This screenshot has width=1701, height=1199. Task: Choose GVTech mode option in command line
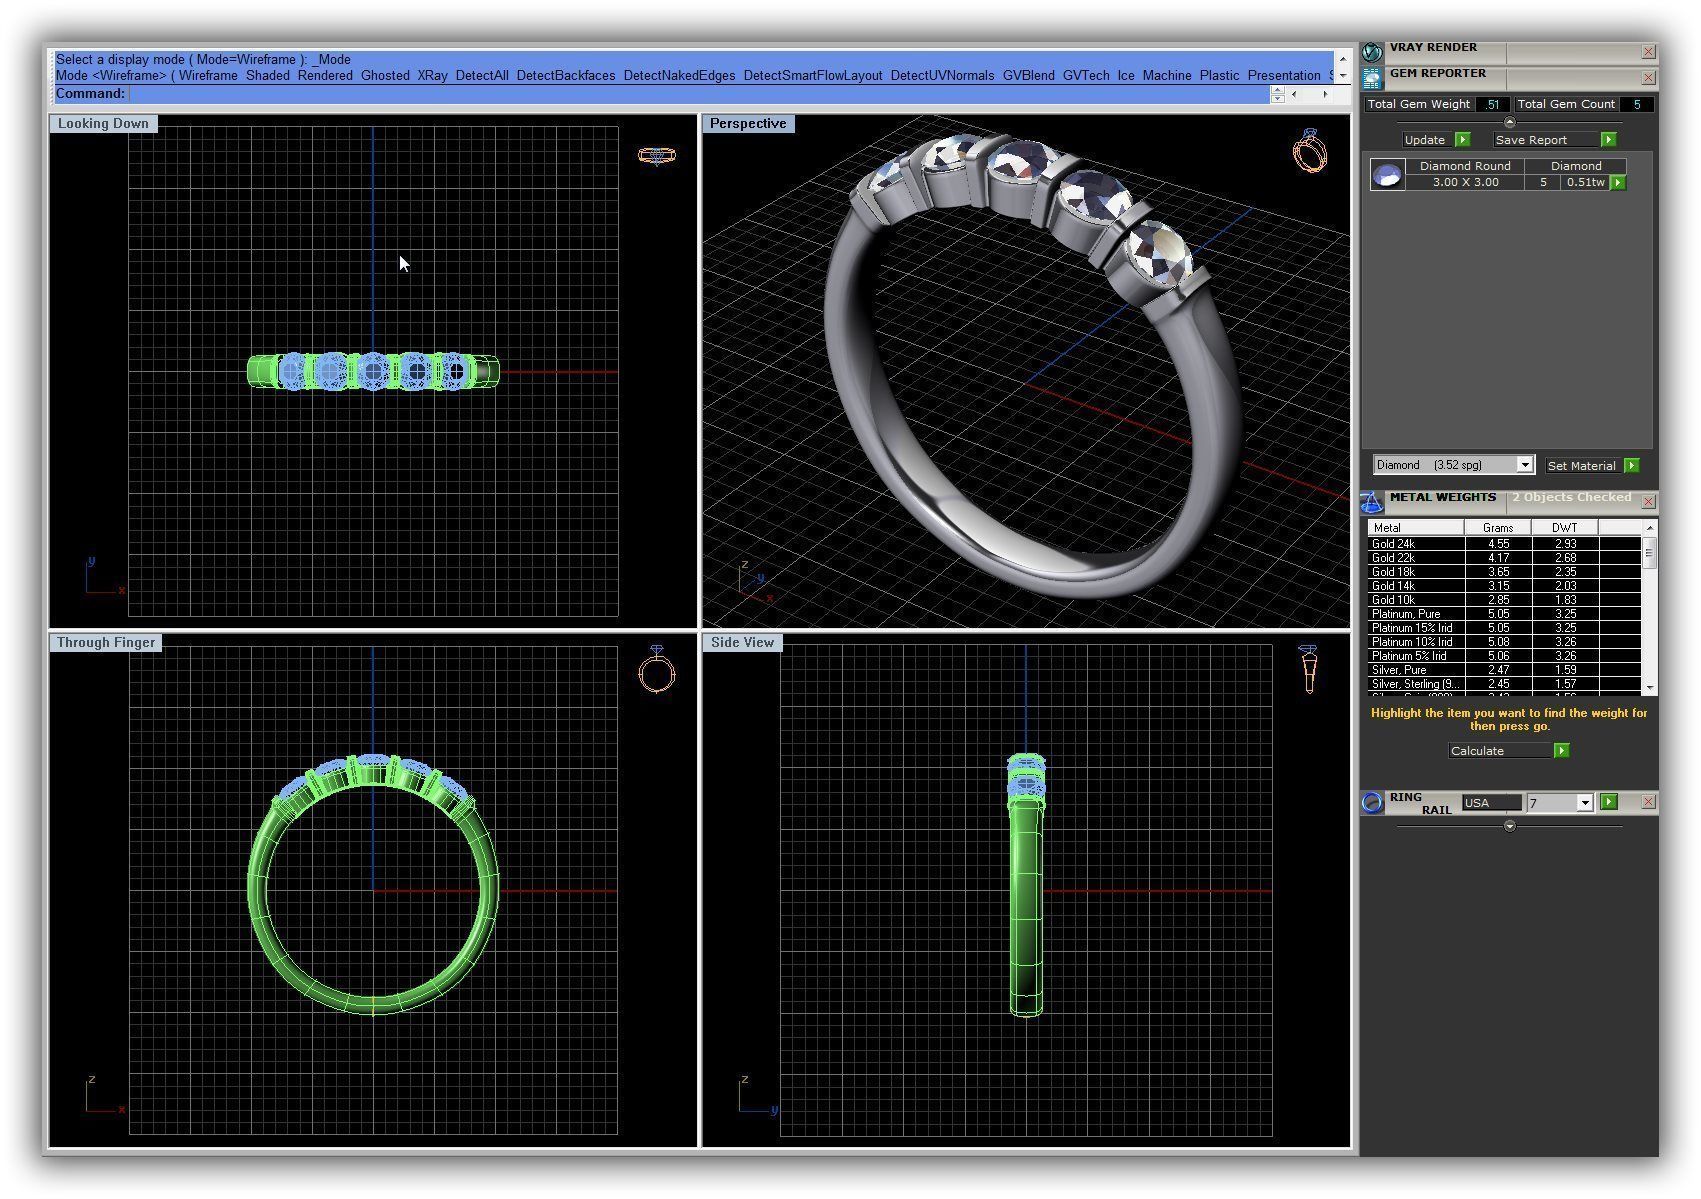coord(1086,76)
